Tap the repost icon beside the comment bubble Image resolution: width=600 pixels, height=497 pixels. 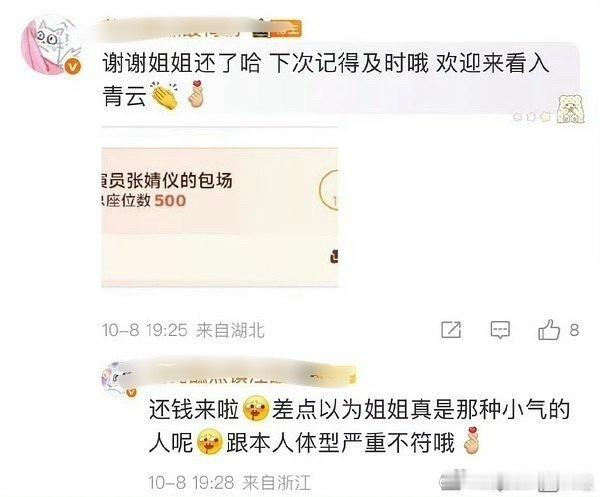pos(451,329)
